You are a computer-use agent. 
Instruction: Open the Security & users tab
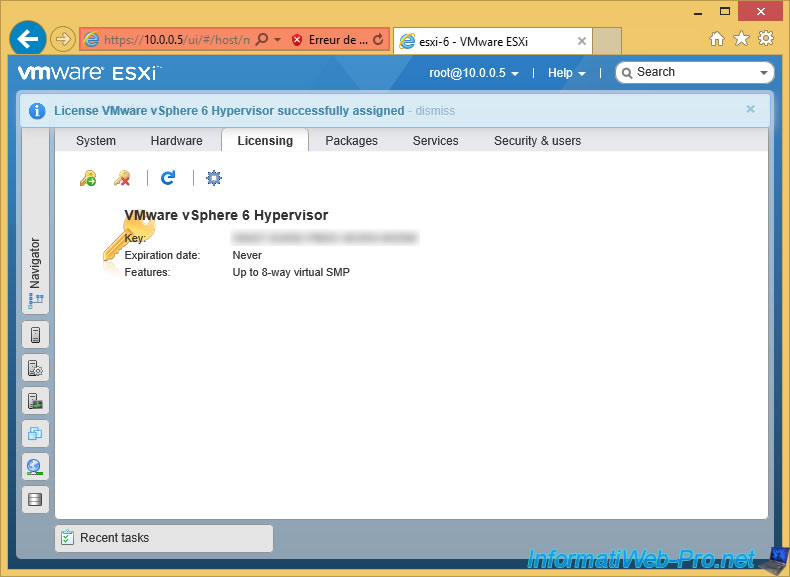(x=537, y=141)
